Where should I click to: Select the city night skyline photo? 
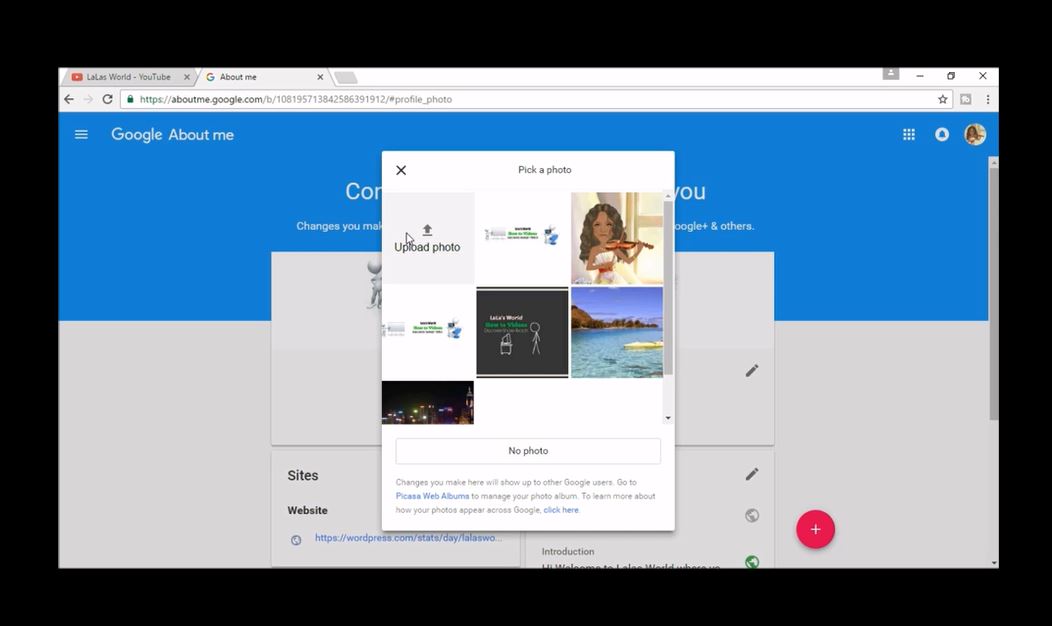tap(428, 403)
